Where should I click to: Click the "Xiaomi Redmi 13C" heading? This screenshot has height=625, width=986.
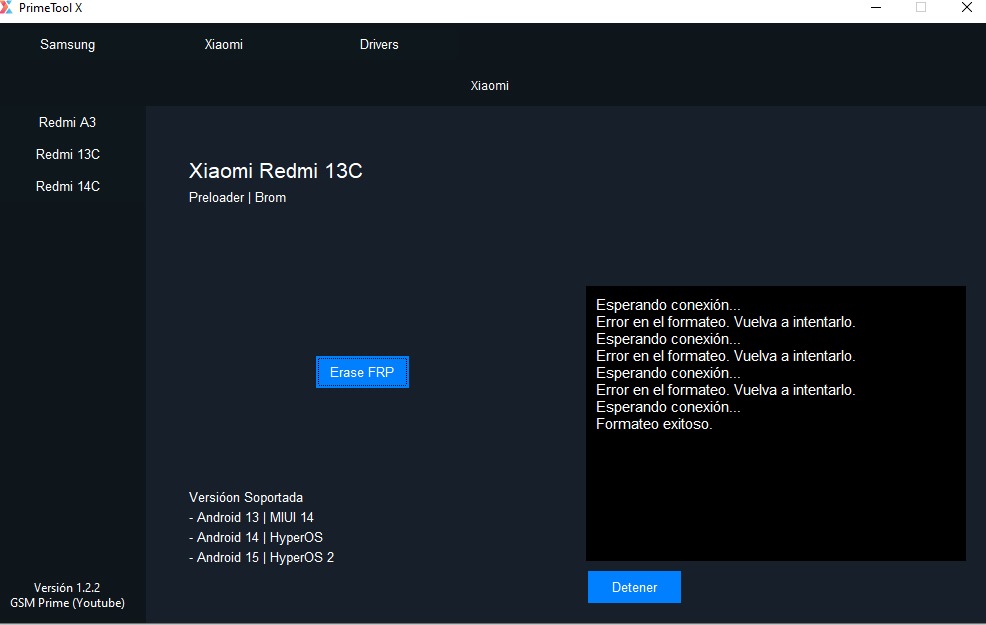(x=276, y=171)
